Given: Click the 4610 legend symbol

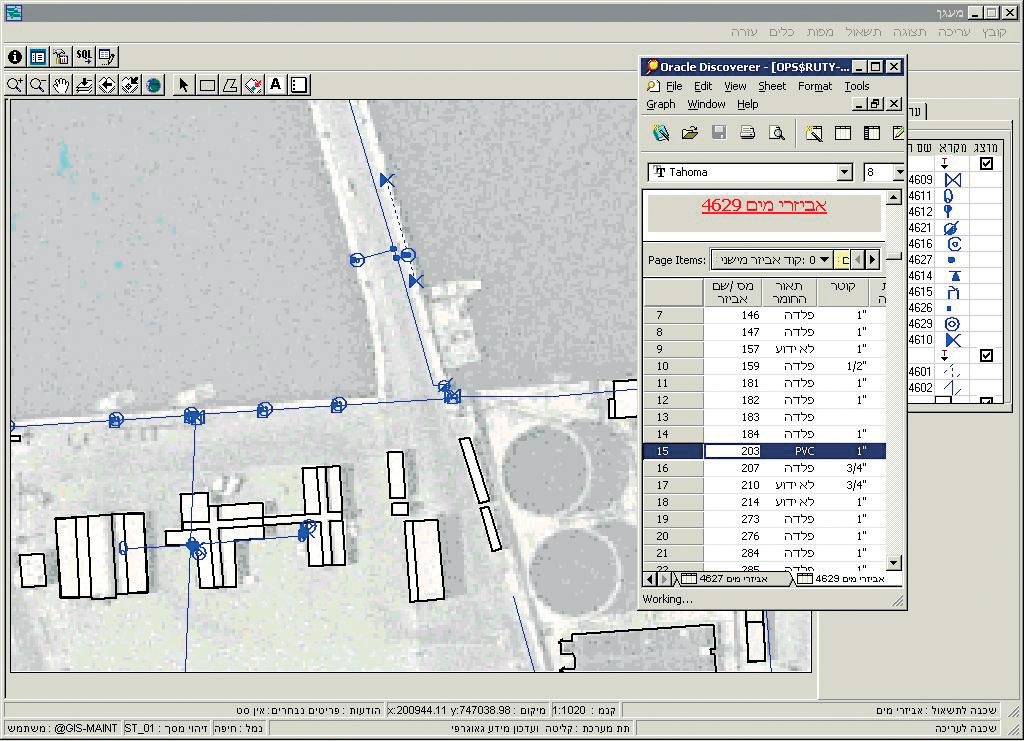Looking at the screenshot, I should coord(953,340).
